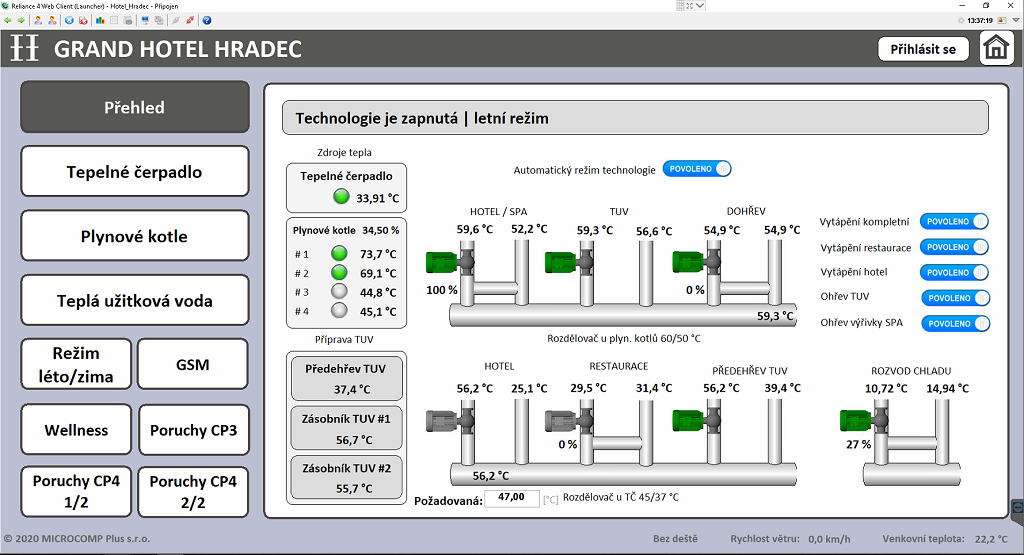Image resolution: width=1024 pixels, height=555 pixels.
Task: Toggle the Ohřev TUV switch
Action: pos(954,298)
